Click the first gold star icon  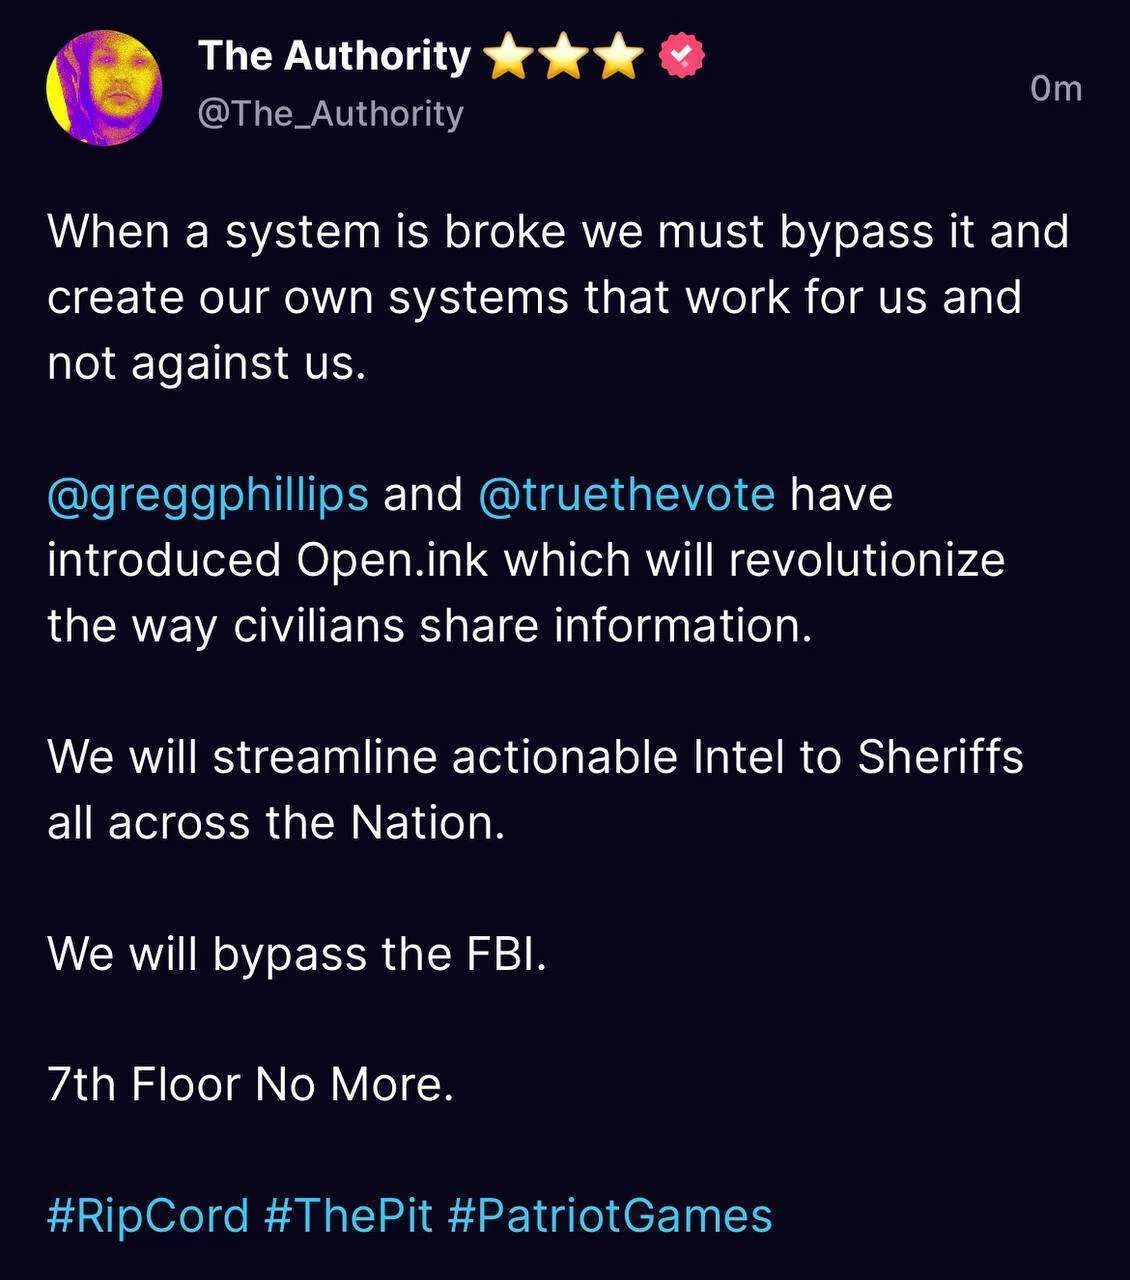tap(509, 56)
